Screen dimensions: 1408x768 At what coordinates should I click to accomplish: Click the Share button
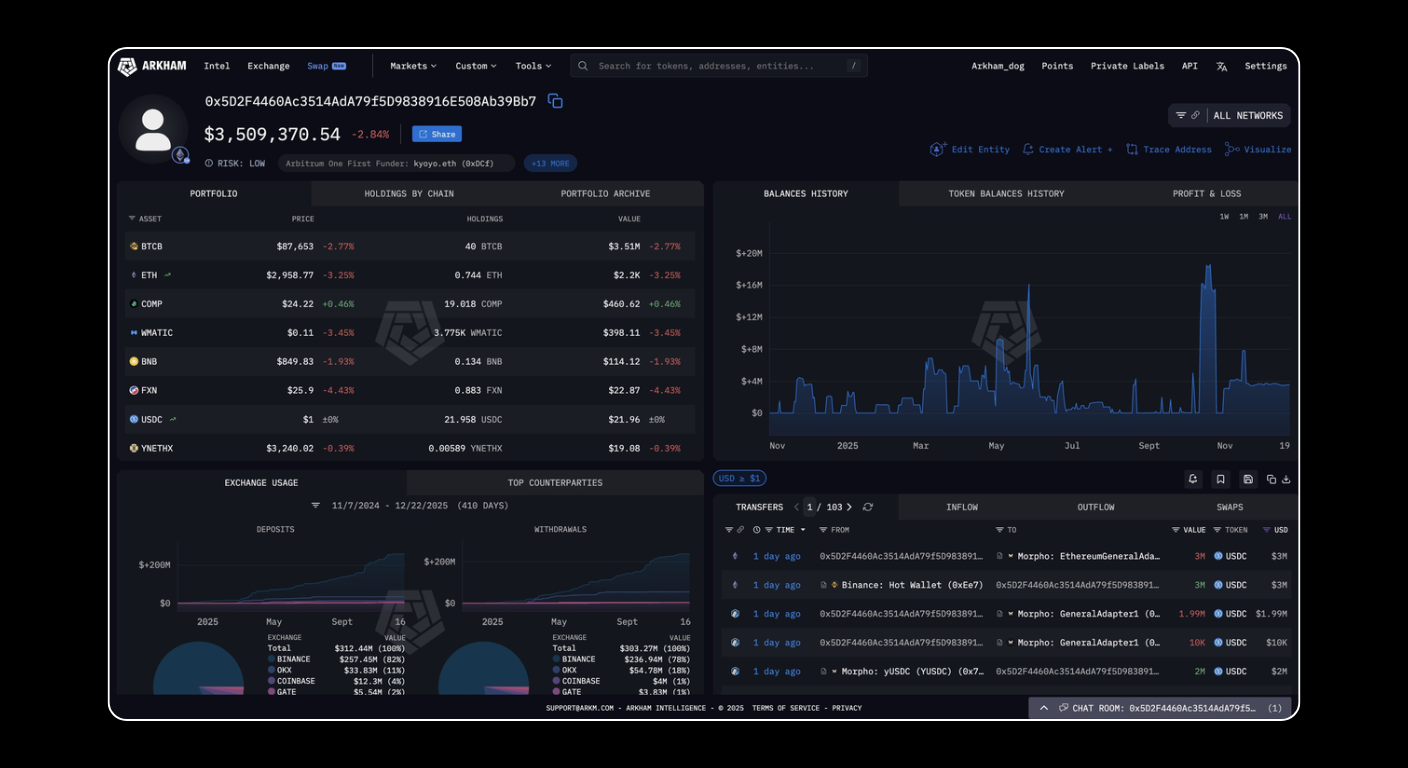(x=437, y=133)
